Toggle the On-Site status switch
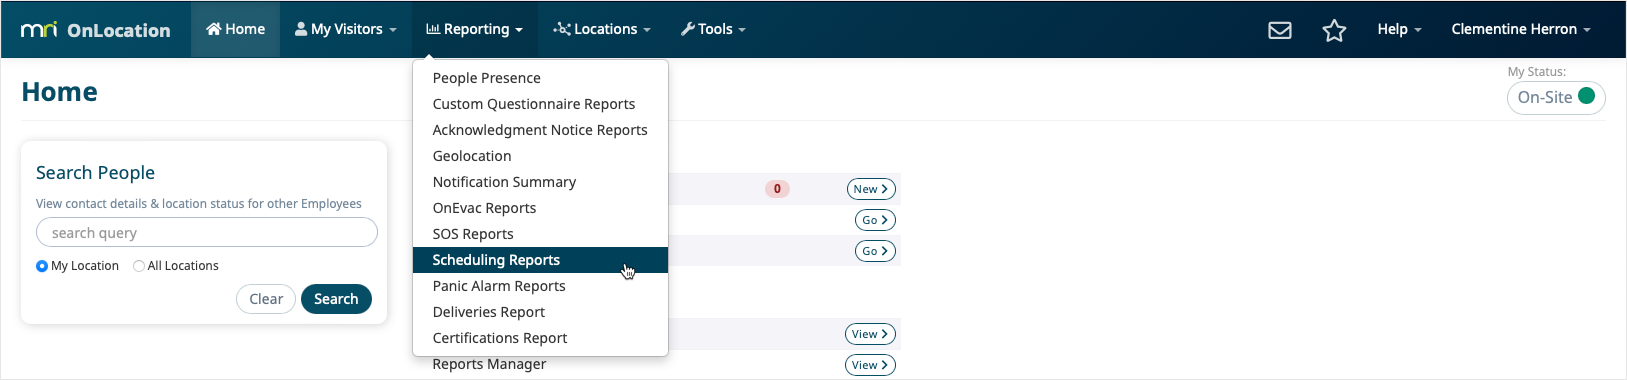This screenshot has width=1627, height=380. (1556, 98)
